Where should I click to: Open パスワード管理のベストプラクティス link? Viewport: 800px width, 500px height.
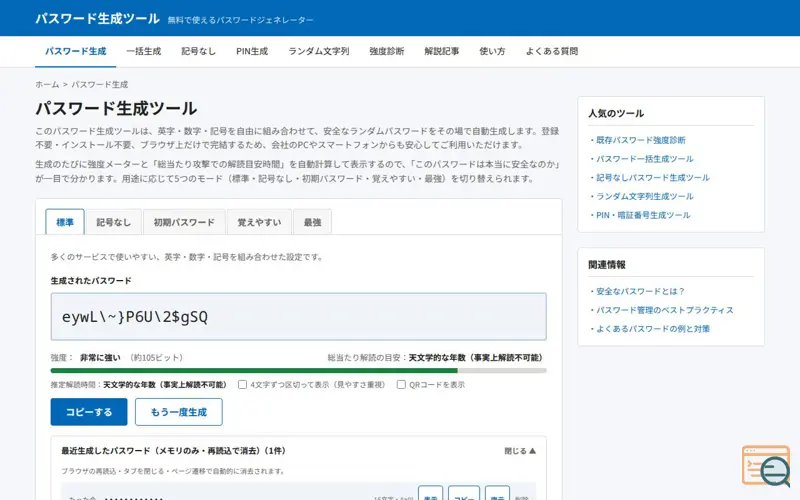click(x=665, y=310)
